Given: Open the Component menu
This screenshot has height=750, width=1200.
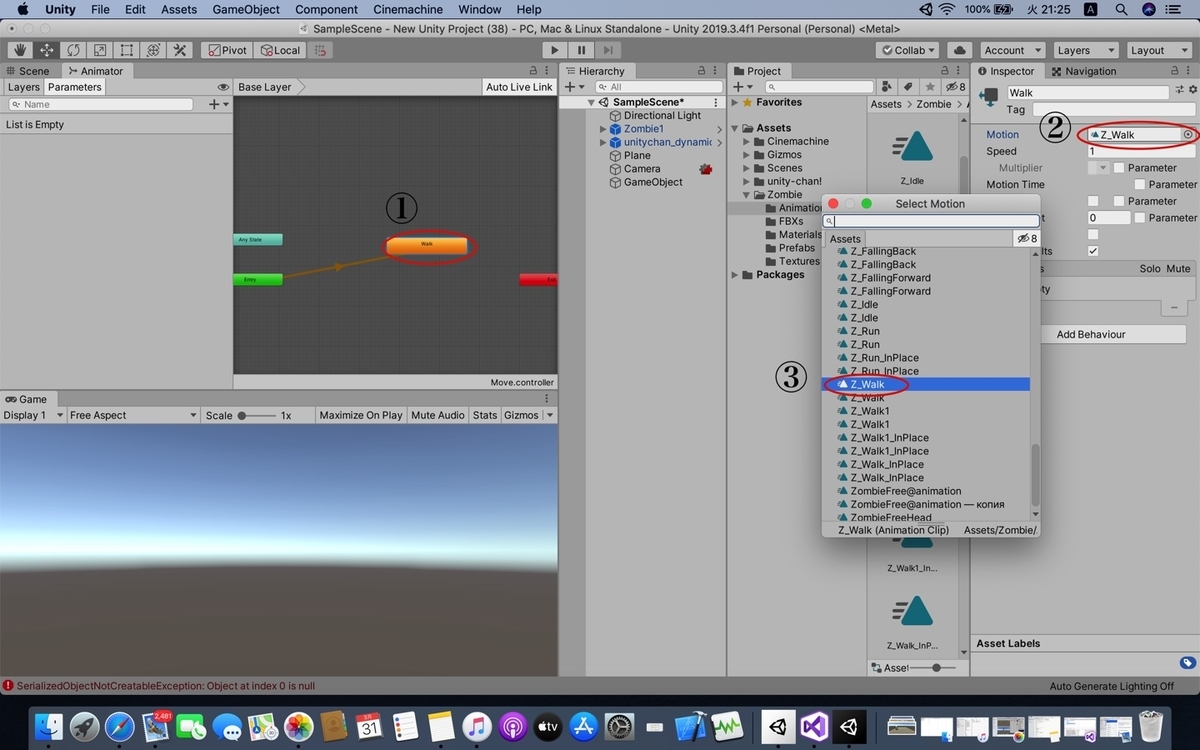Looking at the screenshot, I should 327,9.
